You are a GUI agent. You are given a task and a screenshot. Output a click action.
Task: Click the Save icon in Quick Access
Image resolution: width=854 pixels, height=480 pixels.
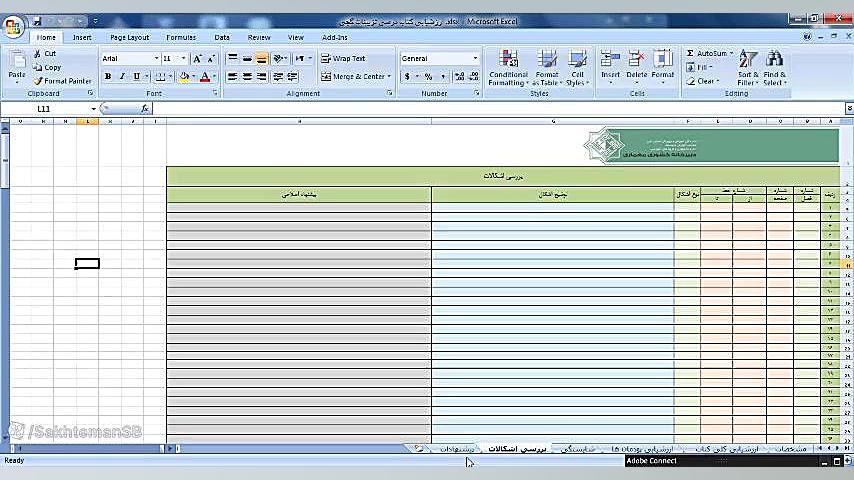37,21
